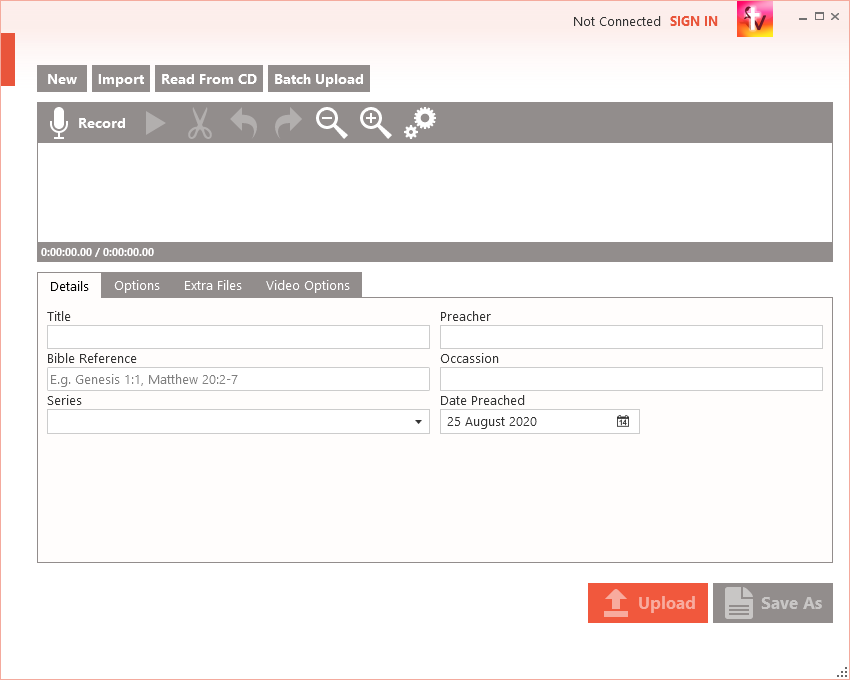Click the New button
The height and width of the screenshot is (680, 850).
[62, 79]
